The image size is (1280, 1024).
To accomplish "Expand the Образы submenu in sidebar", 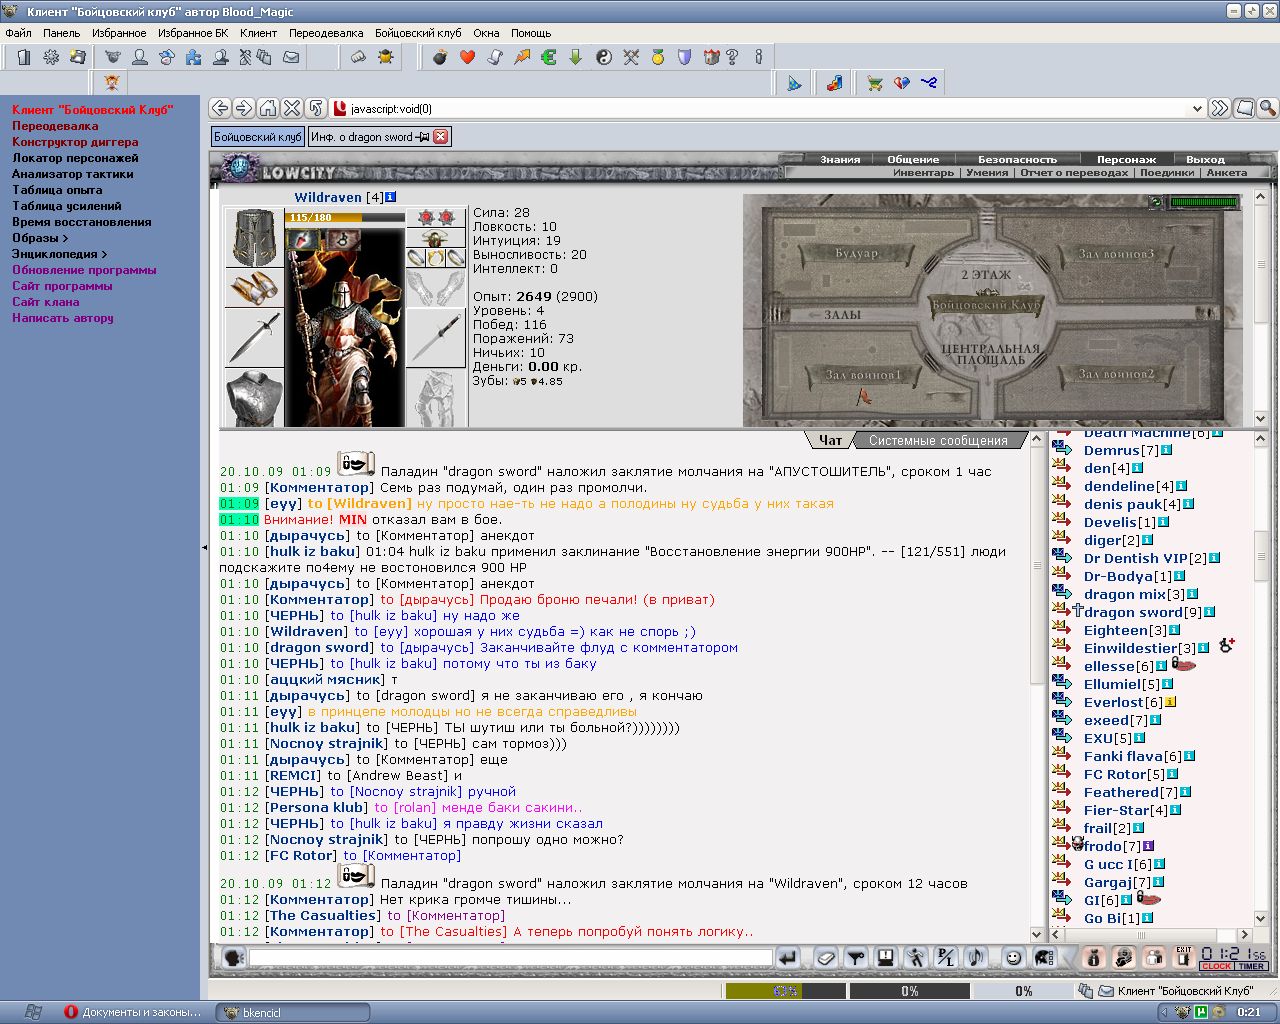I will pos(40,238).
